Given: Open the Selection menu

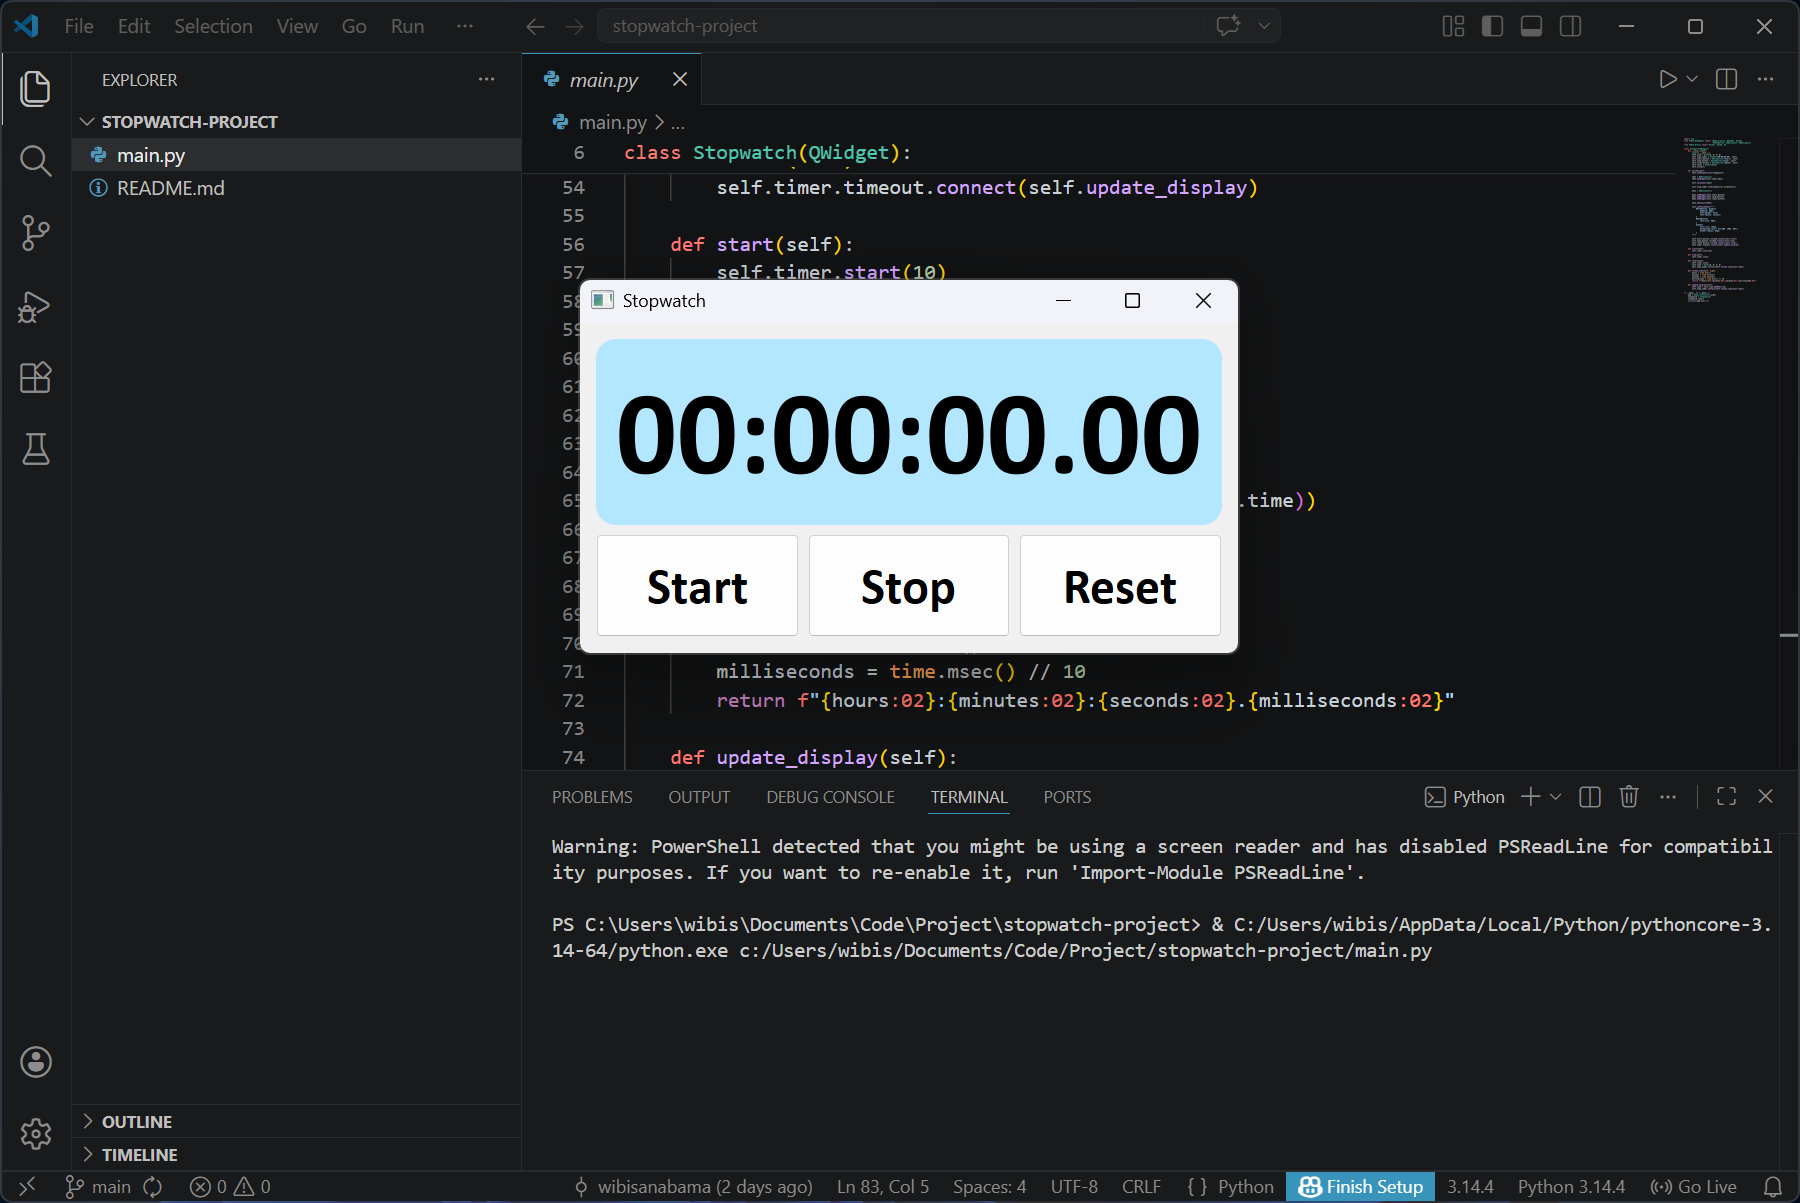Looking at the screenshot, I should coord(213,26).
